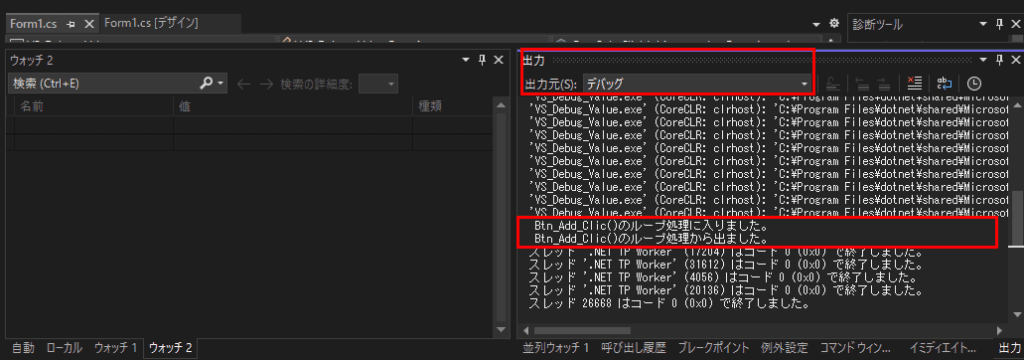
Task: Open 診断ツール window position dropdown
Action: (984, 24)
